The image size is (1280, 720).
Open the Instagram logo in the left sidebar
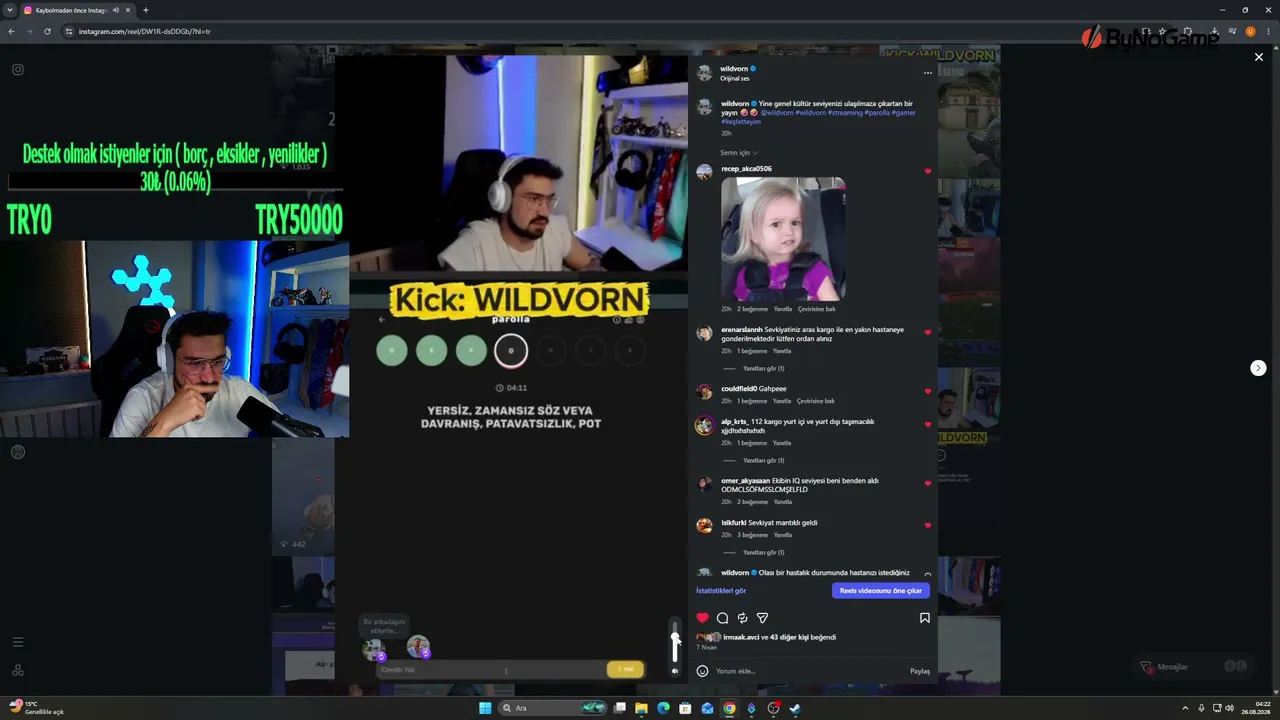[18, 70]
